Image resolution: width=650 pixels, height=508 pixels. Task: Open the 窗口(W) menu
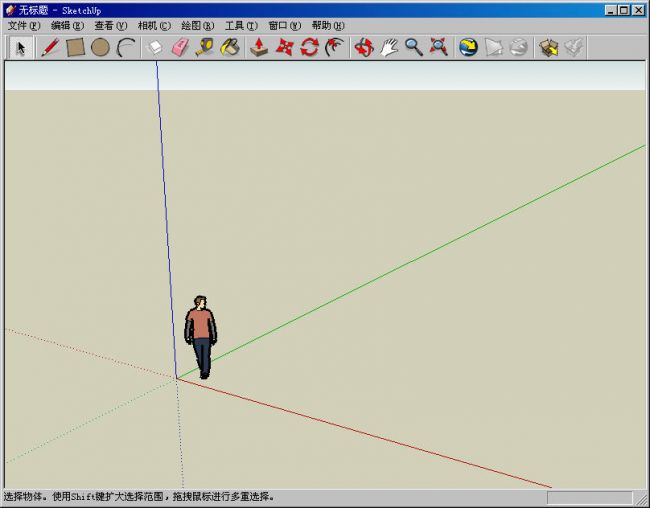coord(285,26)
